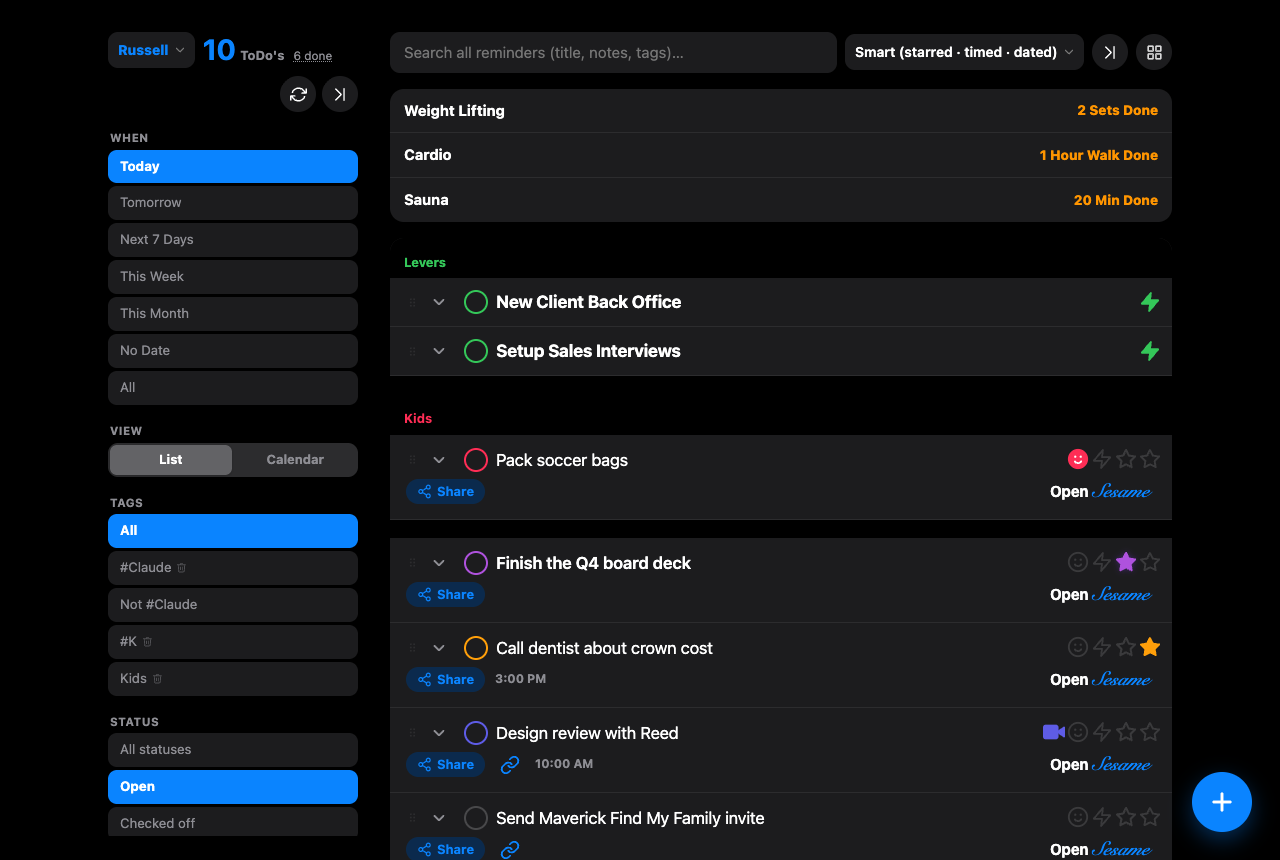The width and height of the screenshot is (1280, 860).
Task: Open the Russell user dropdown
Action: click(151, 50)
